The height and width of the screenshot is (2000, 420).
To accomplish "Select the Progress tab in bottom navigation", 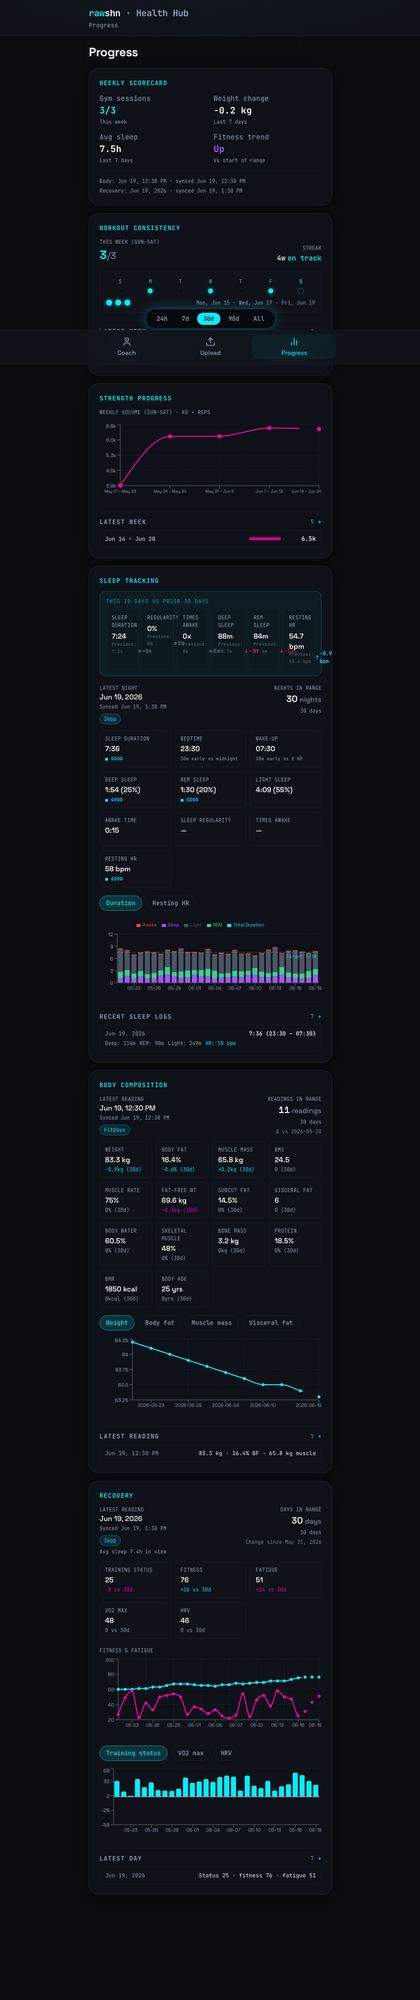I will click(294, 346).
